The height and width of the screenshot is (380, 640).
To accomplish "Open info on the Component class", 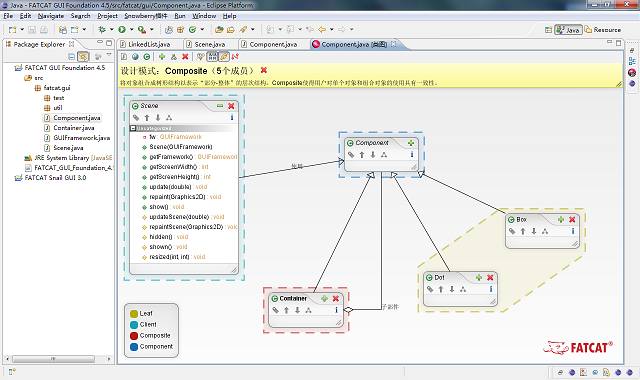I will 411,155.
